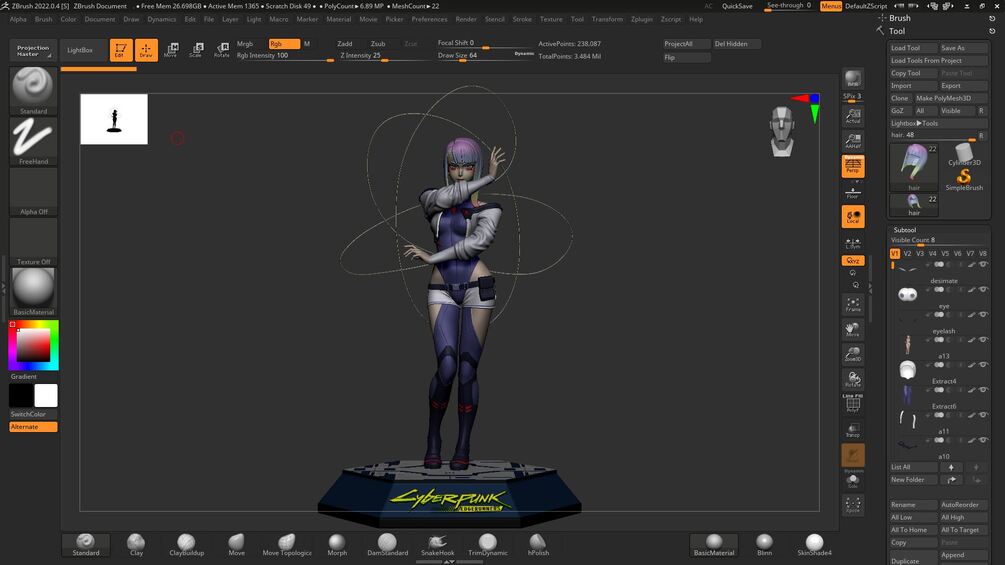Viewport: 1005px width, 565px height.
Task: Enable the Zadd mode
Action: pos(345,44)
